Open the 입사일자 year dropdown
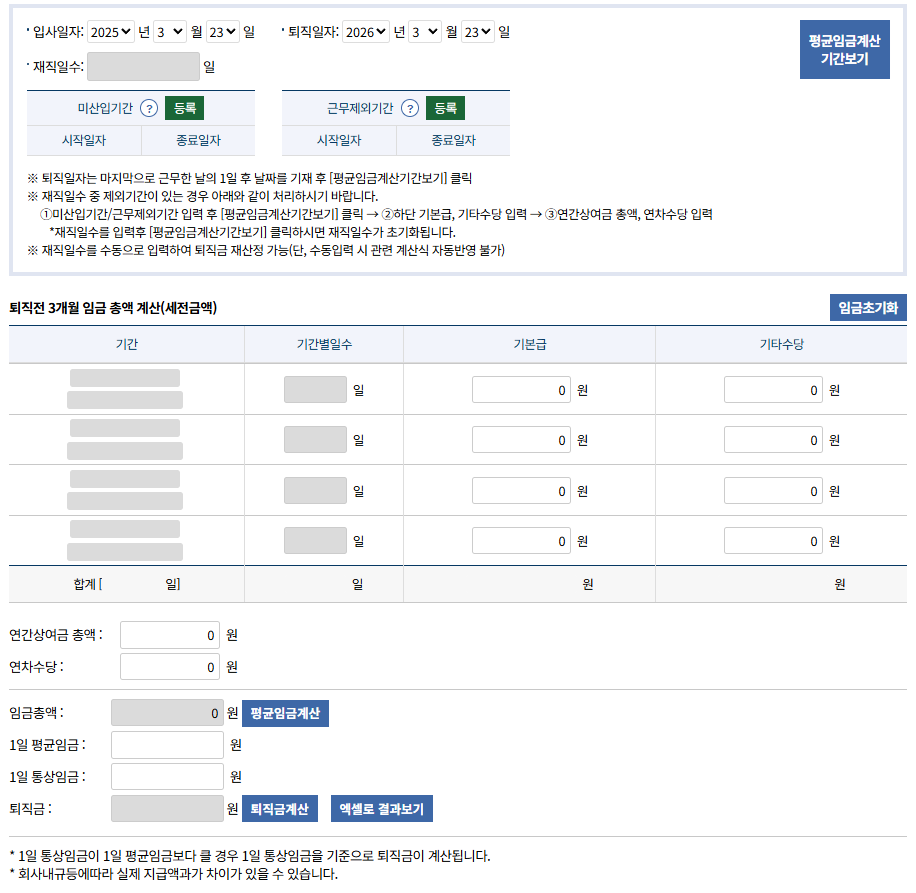The width and height of the screenshot is (916, 893). [110, 32]
